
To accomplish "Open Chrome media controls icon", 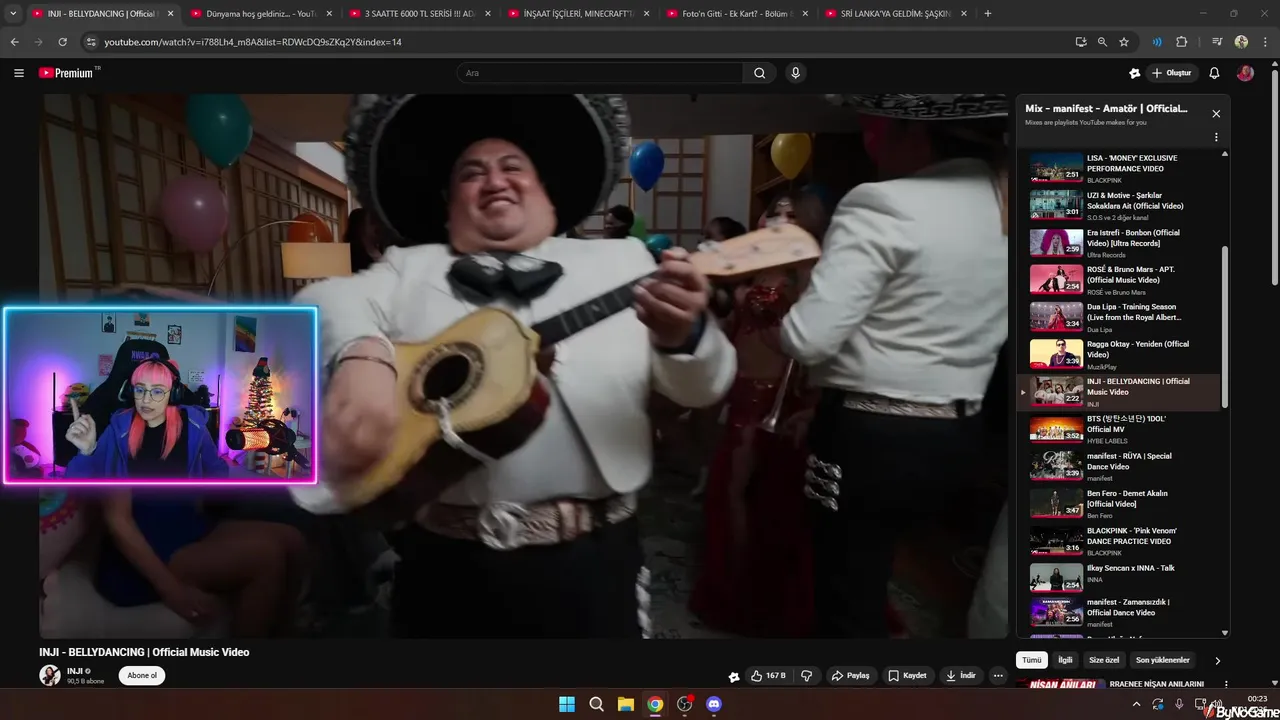I will click(1217, 42).
